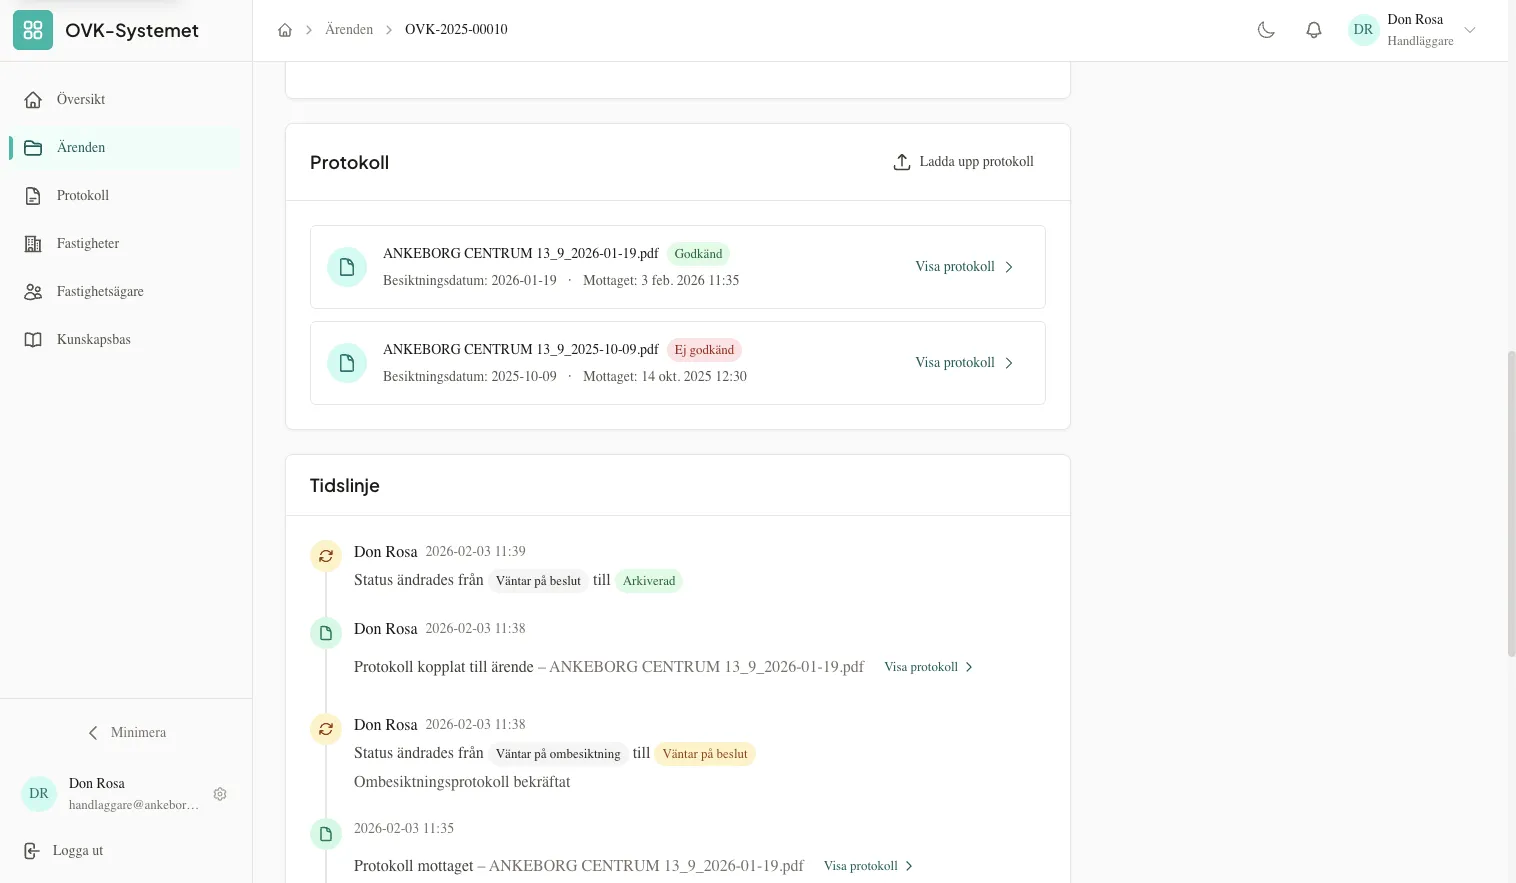1516x883 pixels.
Task: Click Logga ut to sign out
Action: tap(78, 851)
